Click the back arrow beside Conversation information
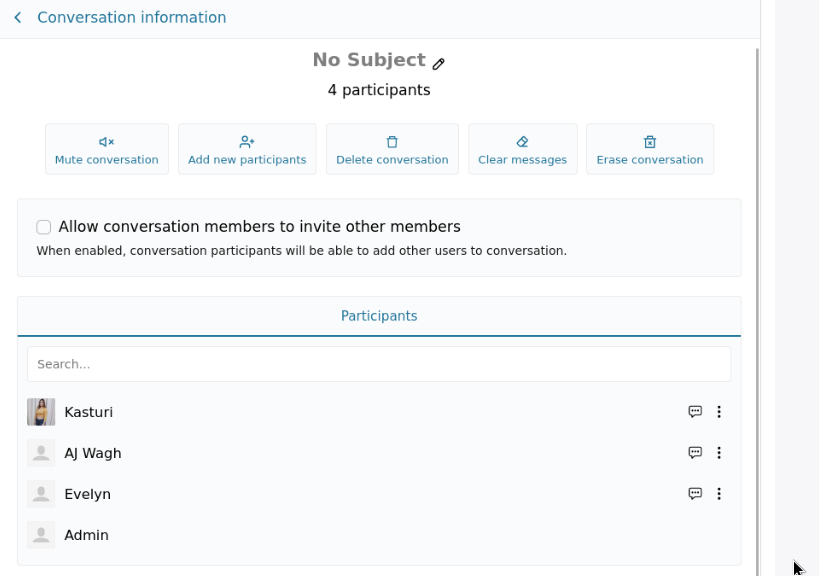Viewport: 819px width, 576px height. (18, 18)
